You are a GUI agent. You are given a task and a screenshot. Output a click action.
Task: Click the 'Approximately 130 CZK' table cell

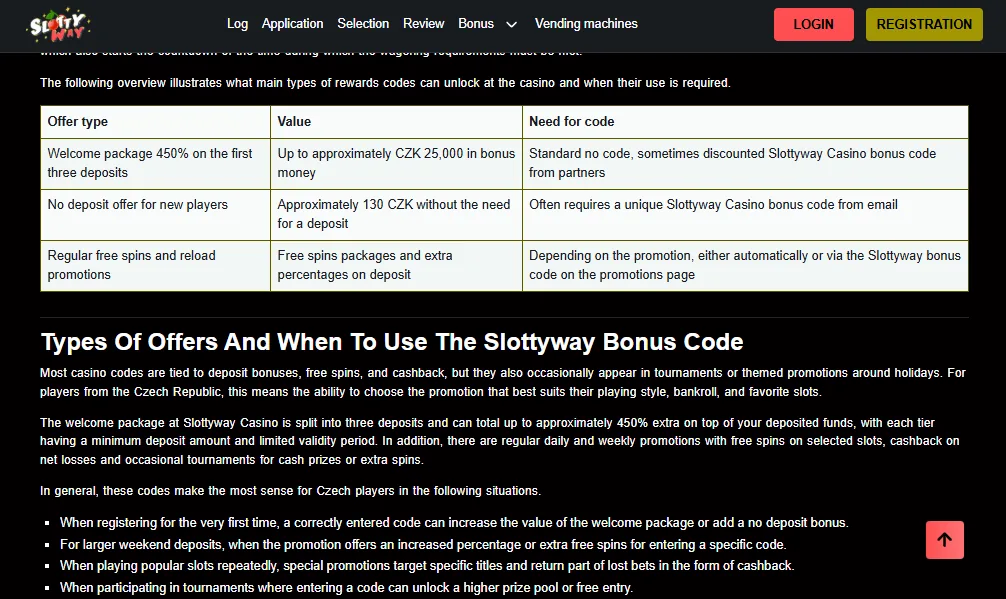[x=396, y=215]
